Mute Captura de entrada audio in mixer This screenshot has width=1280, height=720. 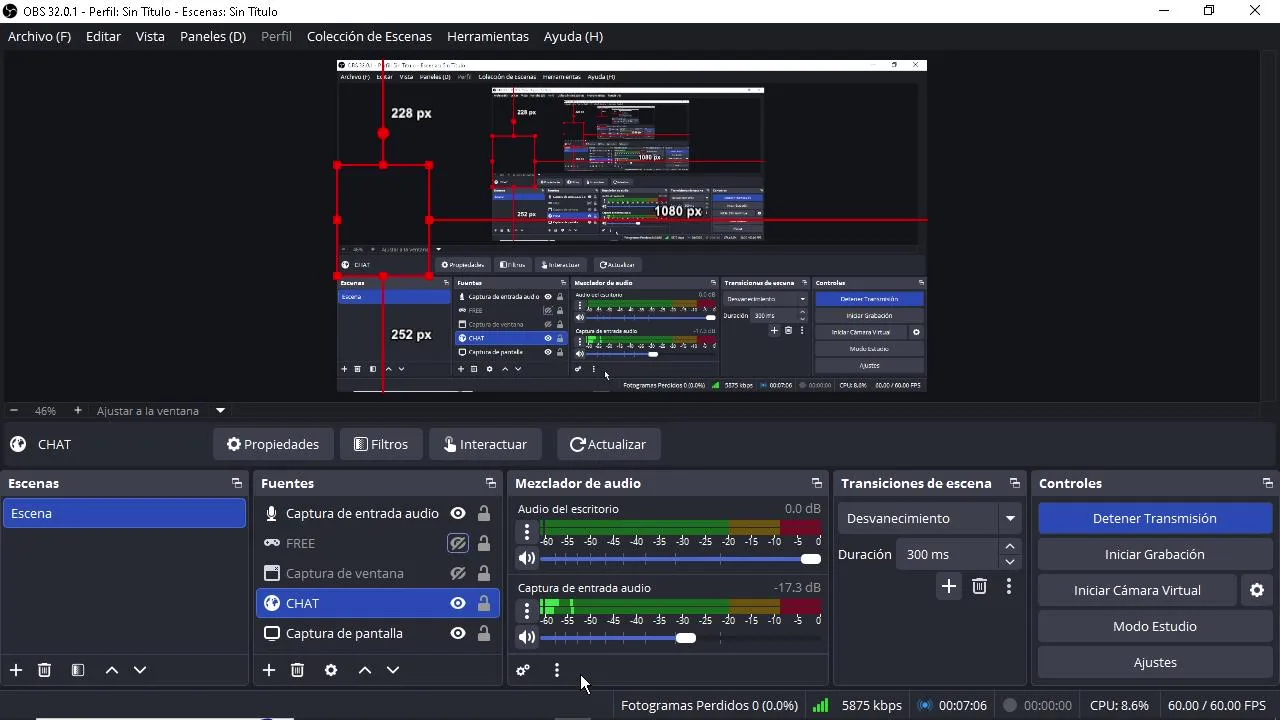click(527, 637)
